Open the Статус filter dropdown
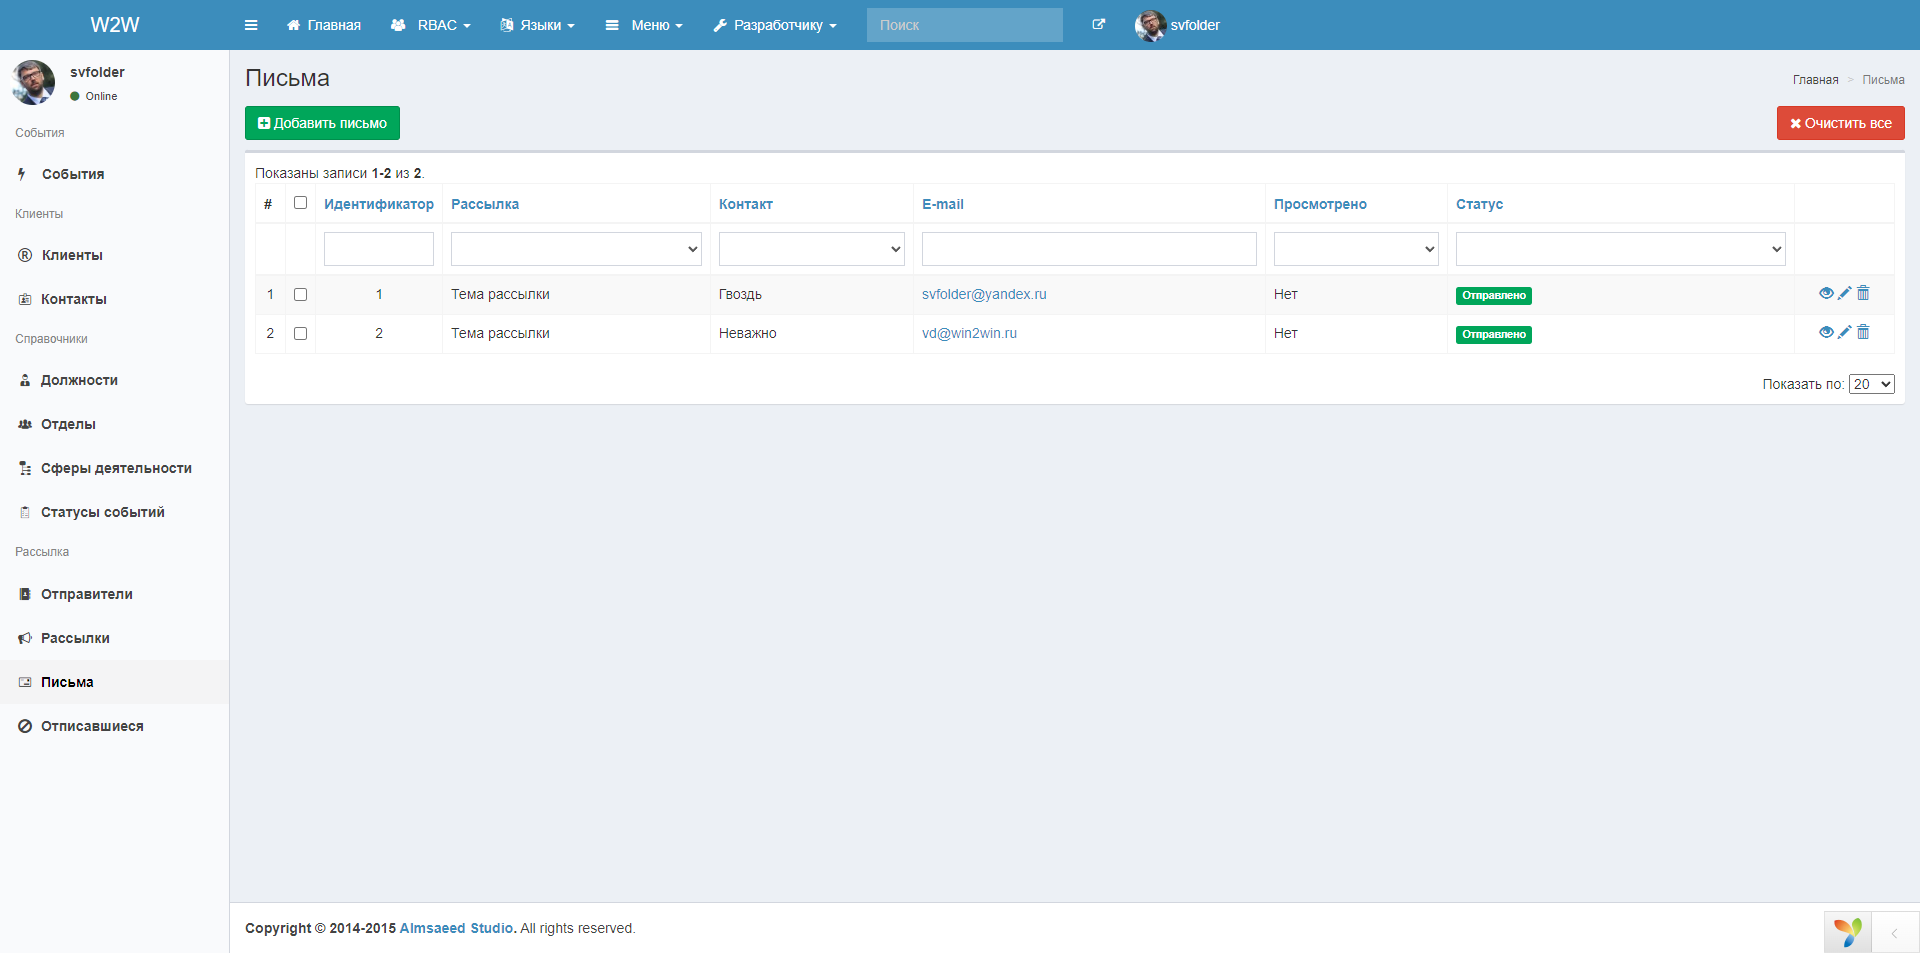Screen dimensions: 1920x953 click(1620, 249)
